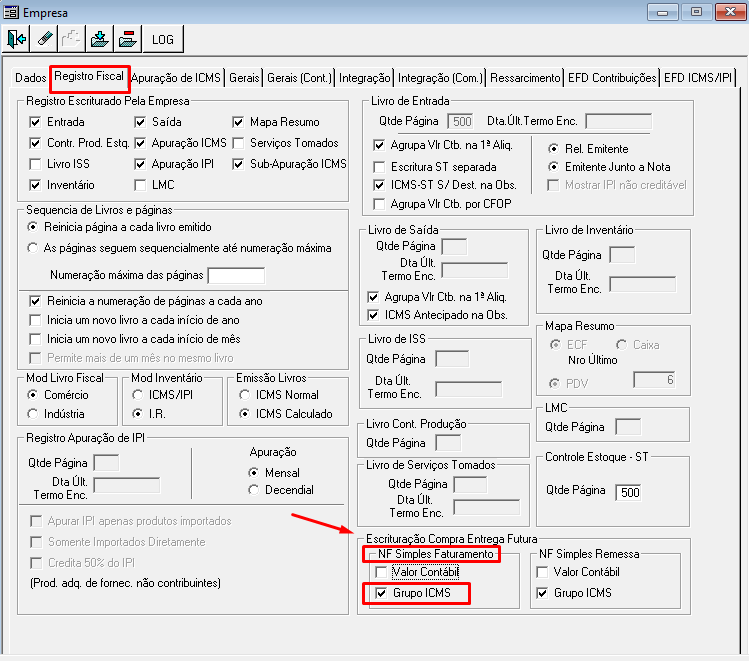Uncheck Grupo ICMS under NF Simples Faturamento
749x661 pixels.
point(380,593)
